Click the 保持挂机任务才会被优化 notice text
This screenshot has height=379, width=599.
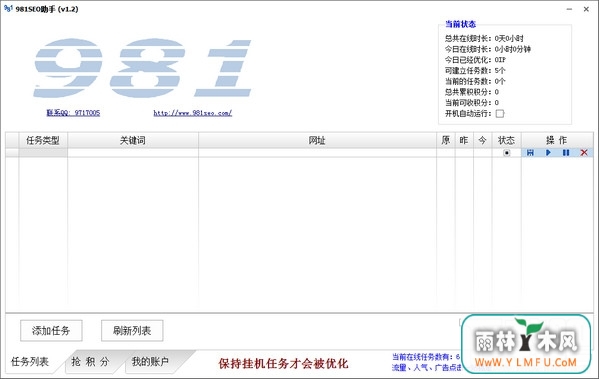(x=283, y=363)
